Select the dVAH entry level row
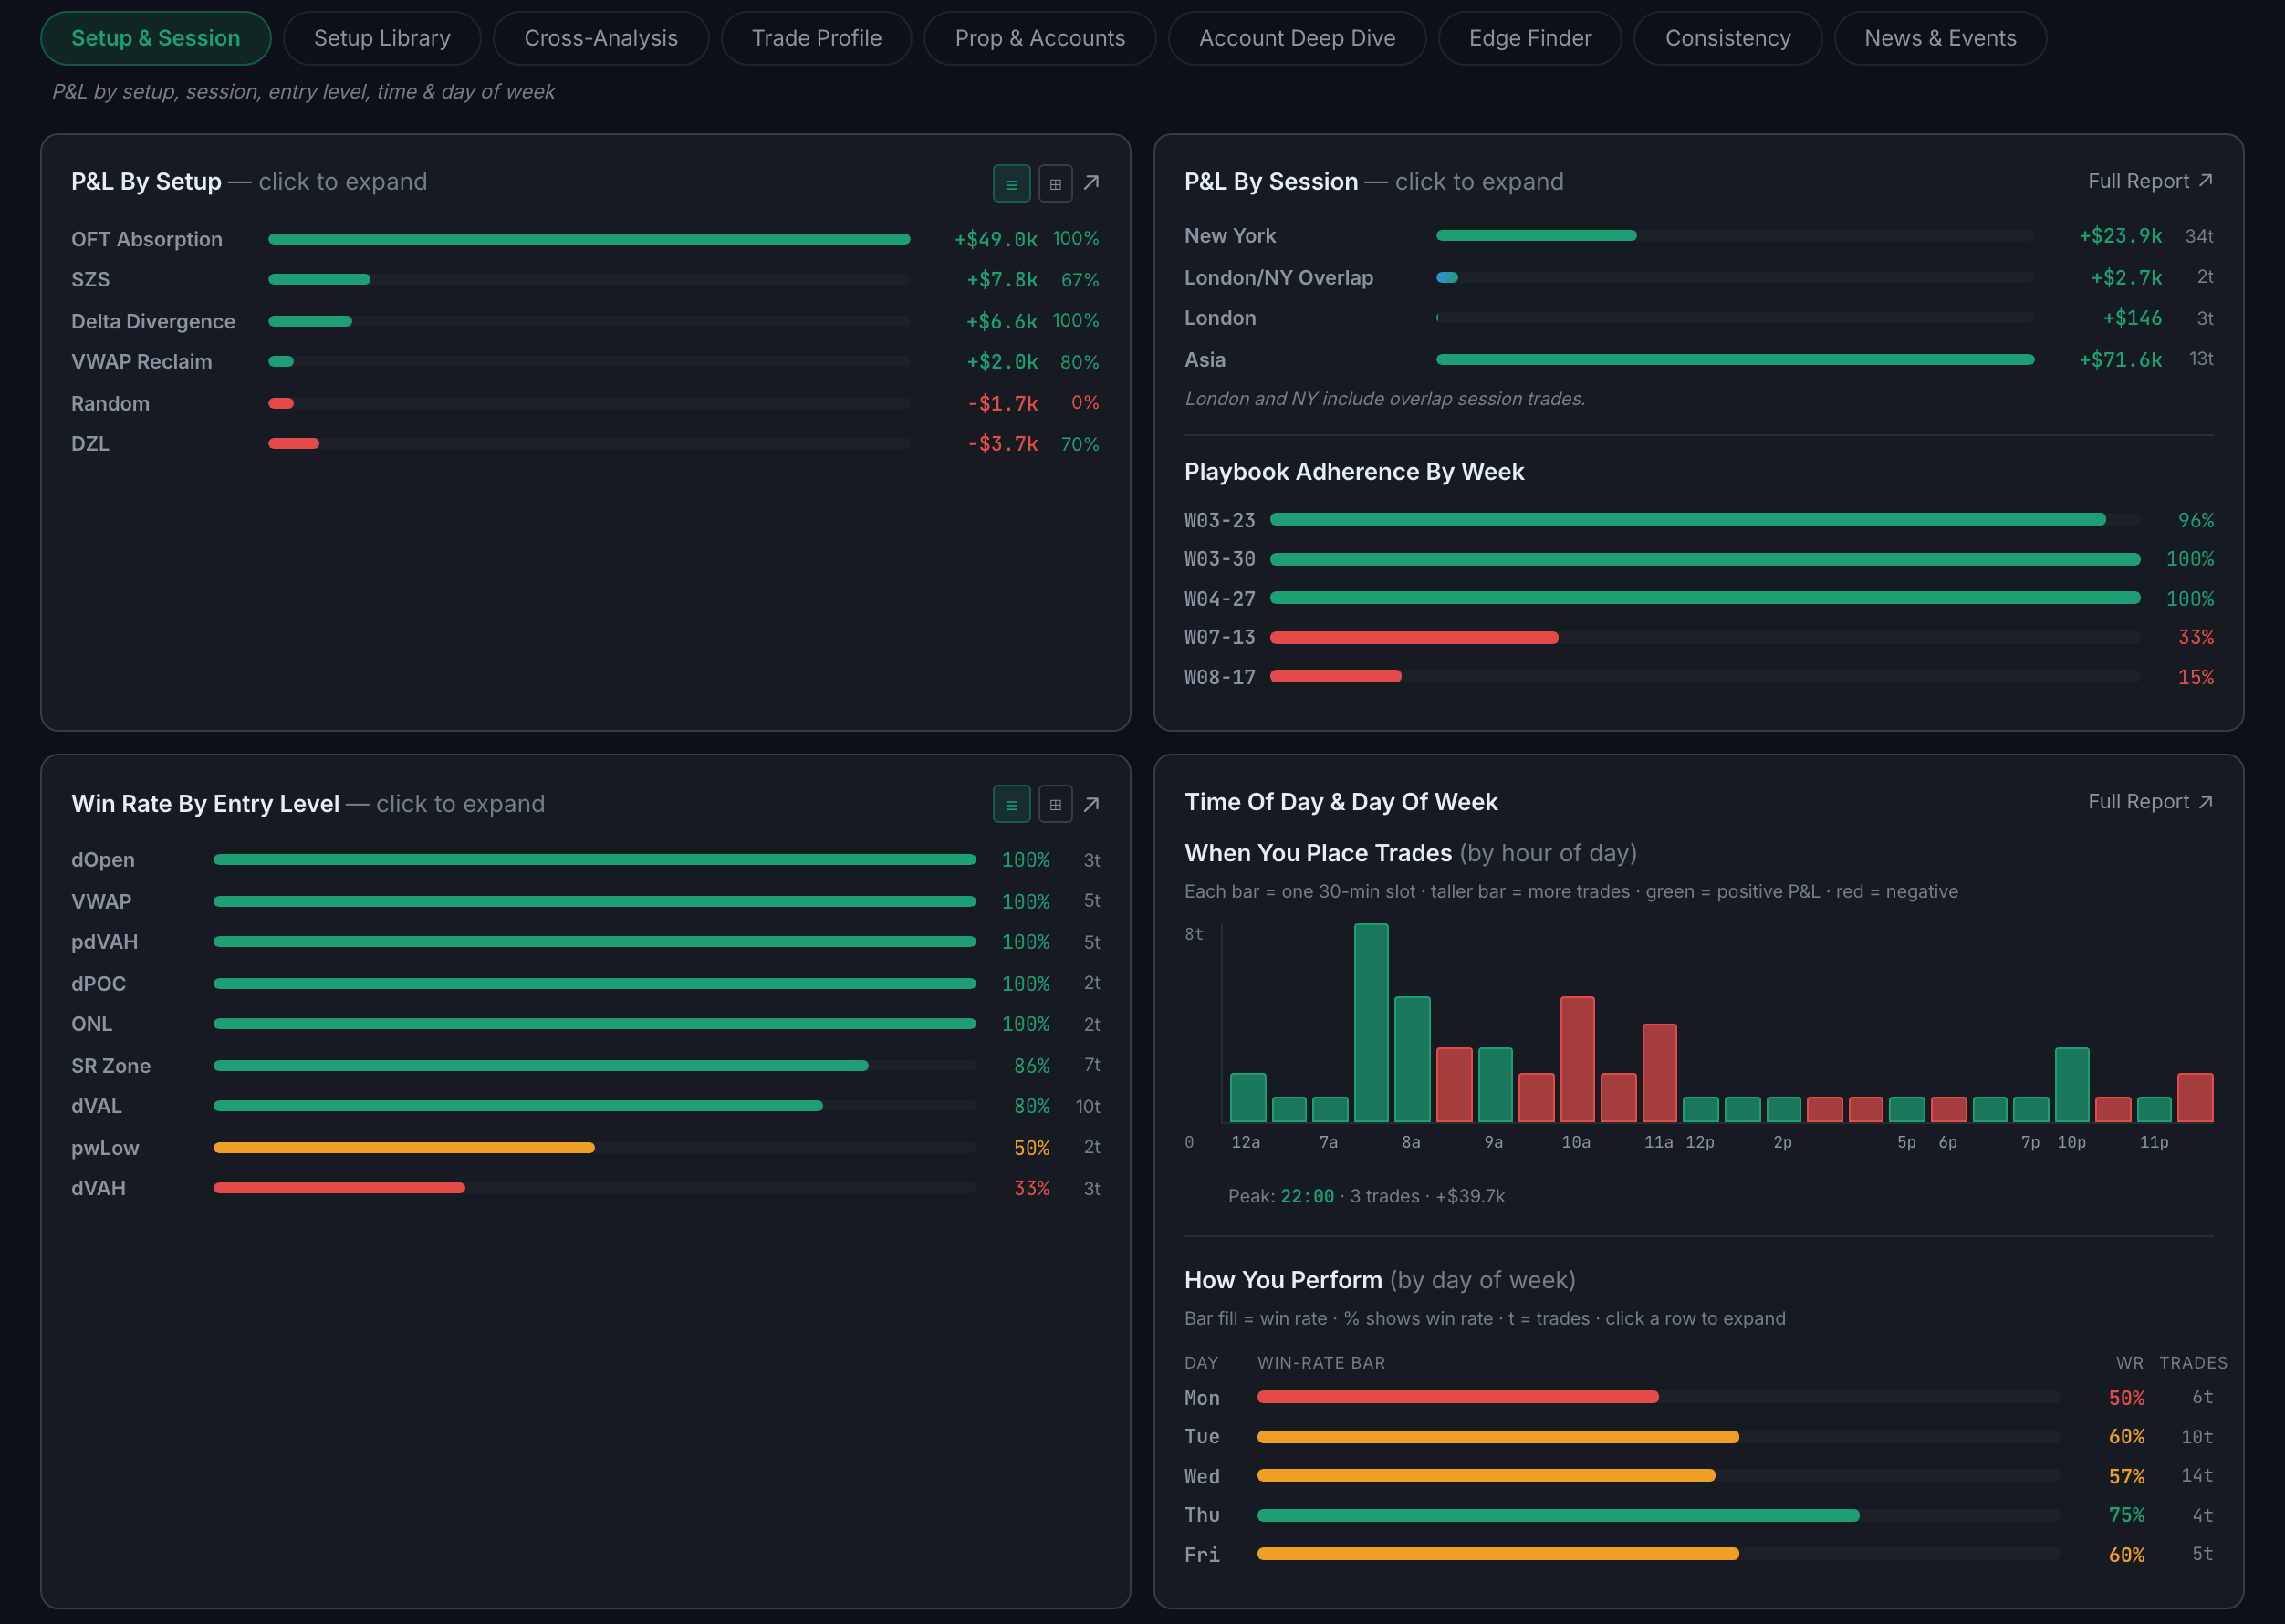This screenshot has width=2285, height=1624. coord(585,1188)
